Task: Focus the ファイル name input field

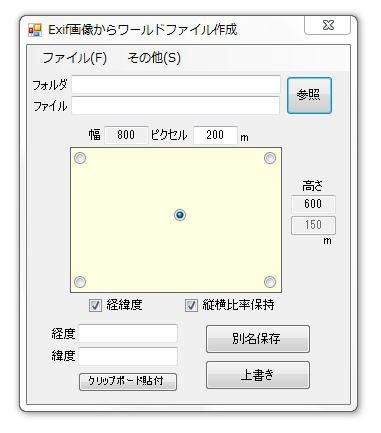Action: [x=176, y=106]
